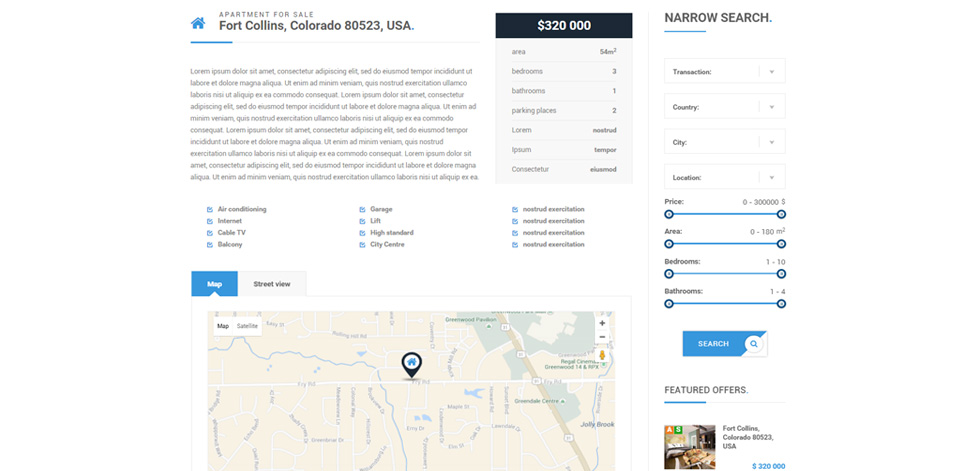Image resolution: width=980 pixels, height=471 pixels.
Task: Click the Lorem nostrud row
Action: point(564,130)
